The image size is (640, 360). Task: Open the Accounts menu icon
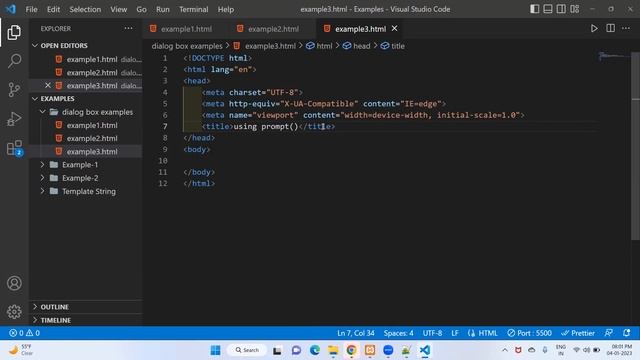pyautogui.click(x=14, y=283)
